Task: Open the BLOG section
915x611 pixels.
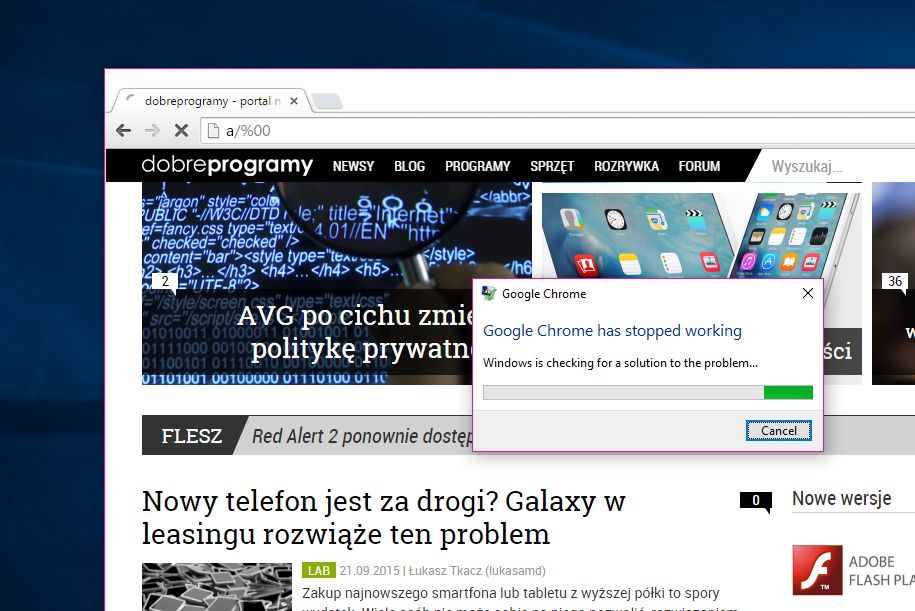Action: 409,166
